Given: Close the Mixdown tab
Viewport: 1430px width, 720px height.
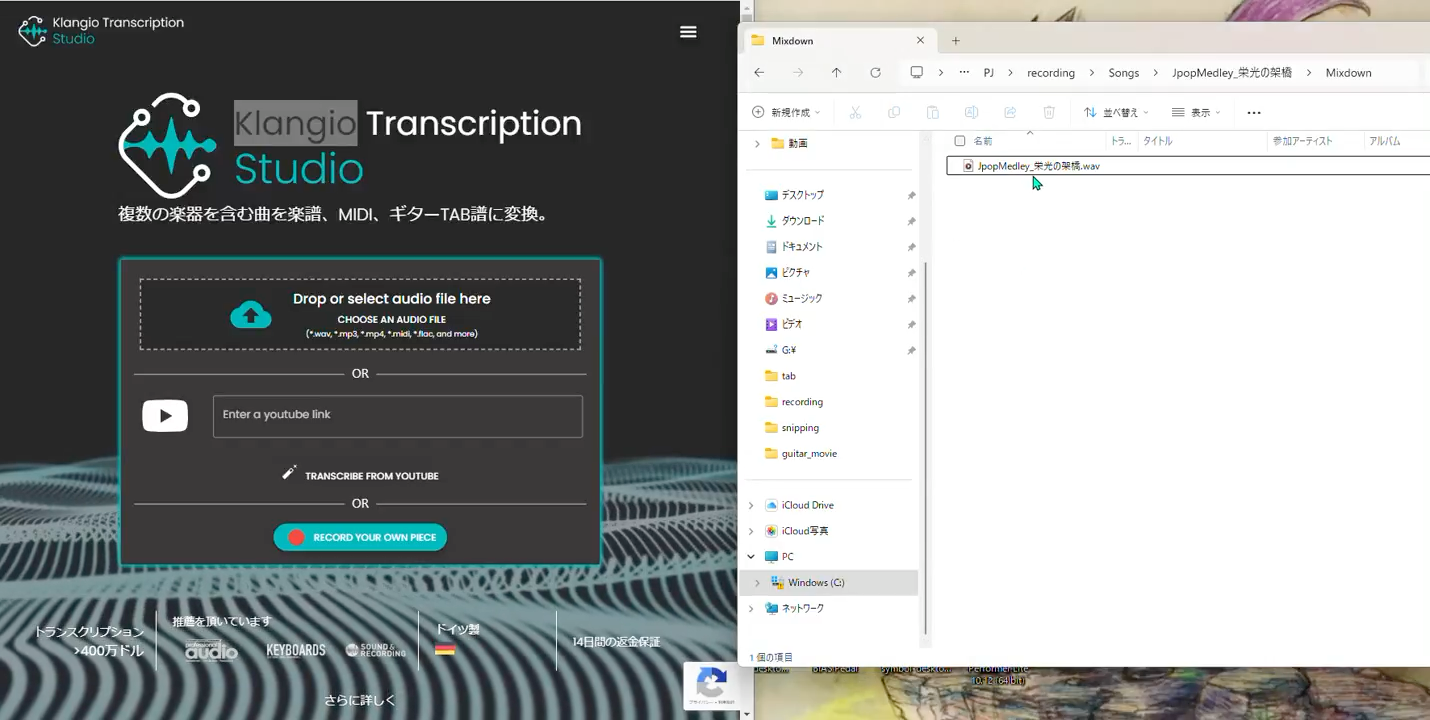Looking at the screenshot, I should pyautogui.click(x=920, y=41).
